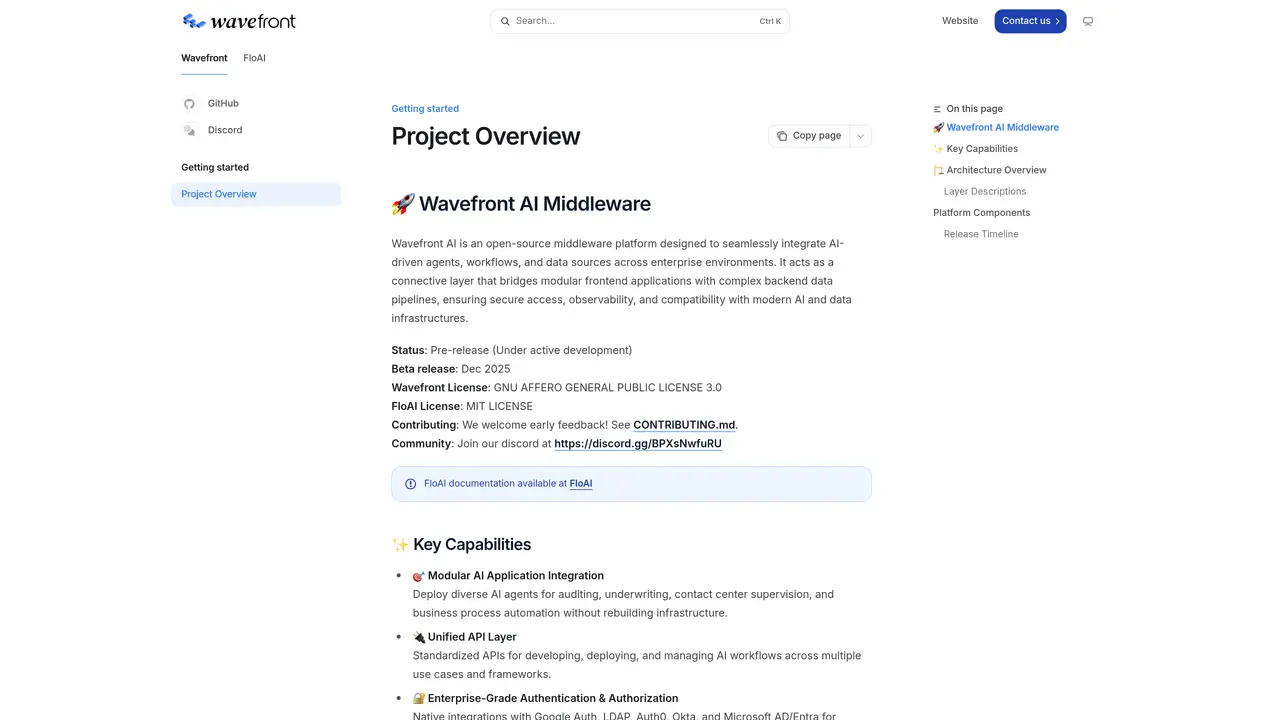The width and height of the screenshot is (1280, 720).
Task: Click the search magnifier icon
Action: pyautogui.click(x=505, y=21)
